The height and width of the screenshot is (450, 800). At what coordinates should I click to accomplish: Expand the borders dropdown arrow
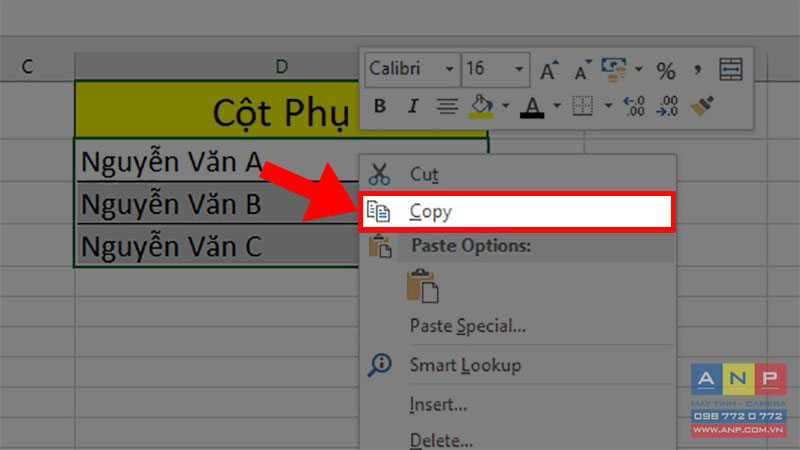tap(608, 106)
